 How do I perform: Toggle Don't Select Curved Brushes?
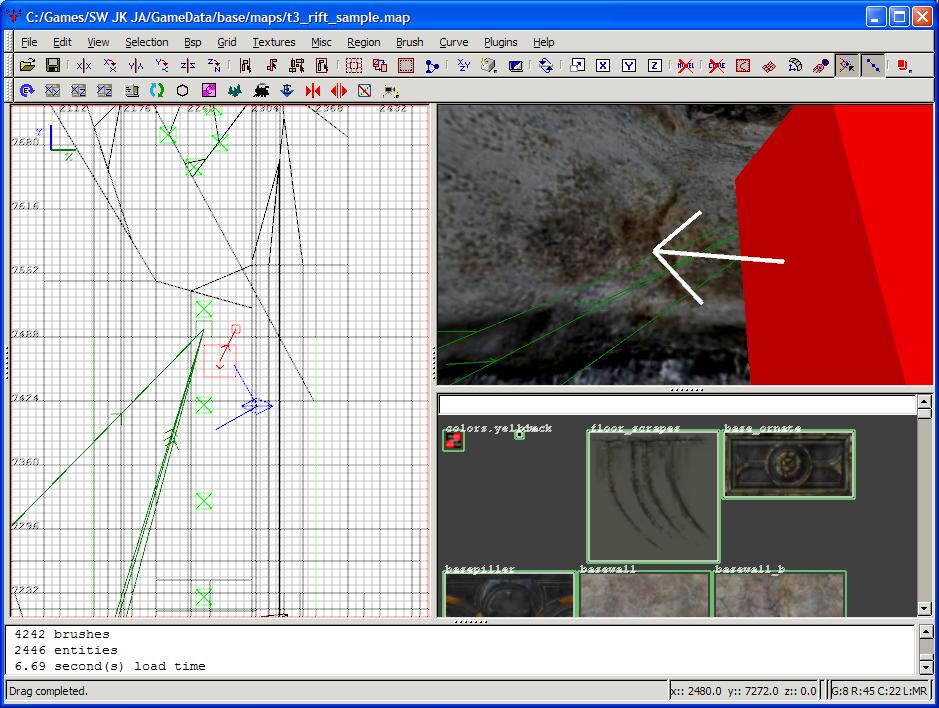tap(716, 65)
